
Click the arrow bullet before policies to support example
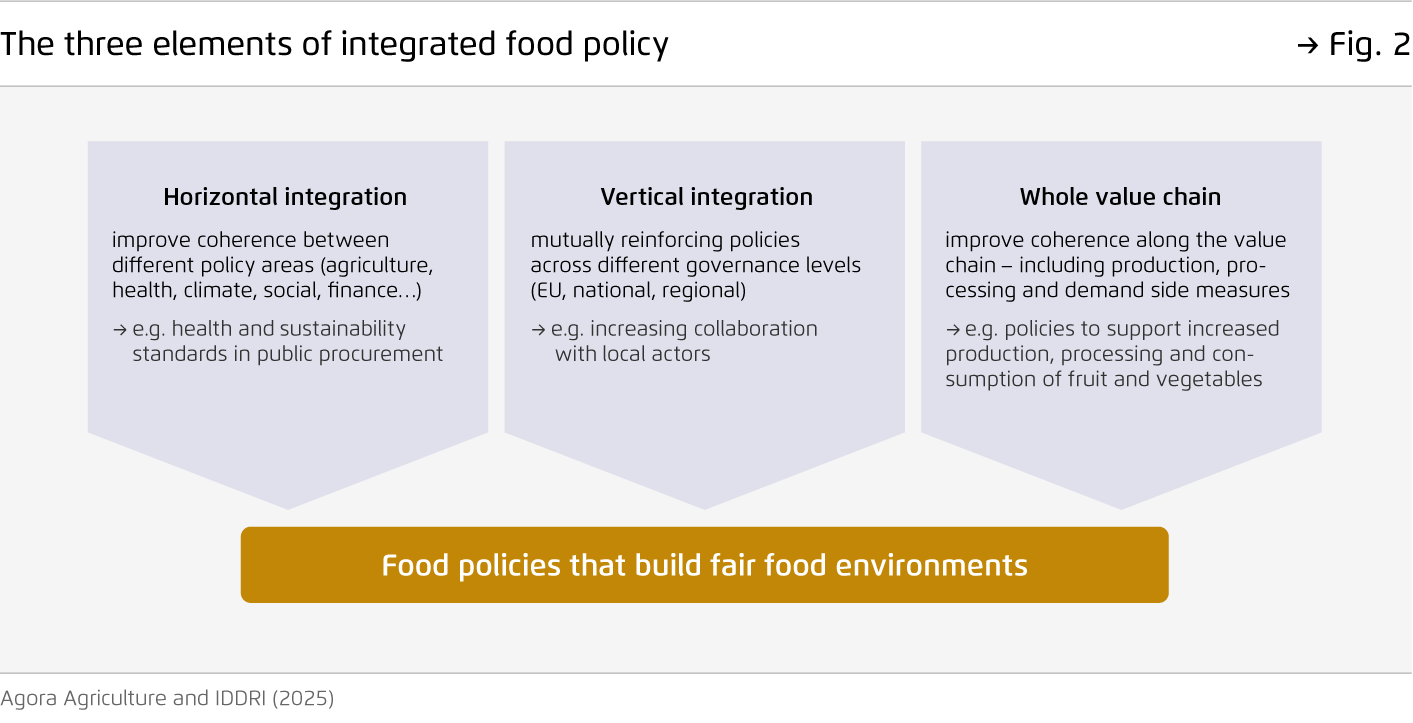pyautogui.click(x=953, y=329)
